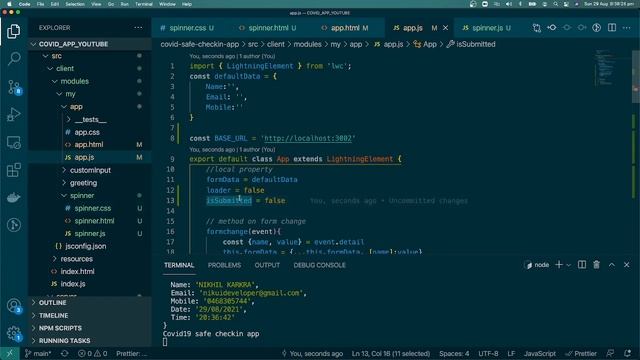
Task: Expand the RUNNING TASKS section
Action: (x=64, y=340)
